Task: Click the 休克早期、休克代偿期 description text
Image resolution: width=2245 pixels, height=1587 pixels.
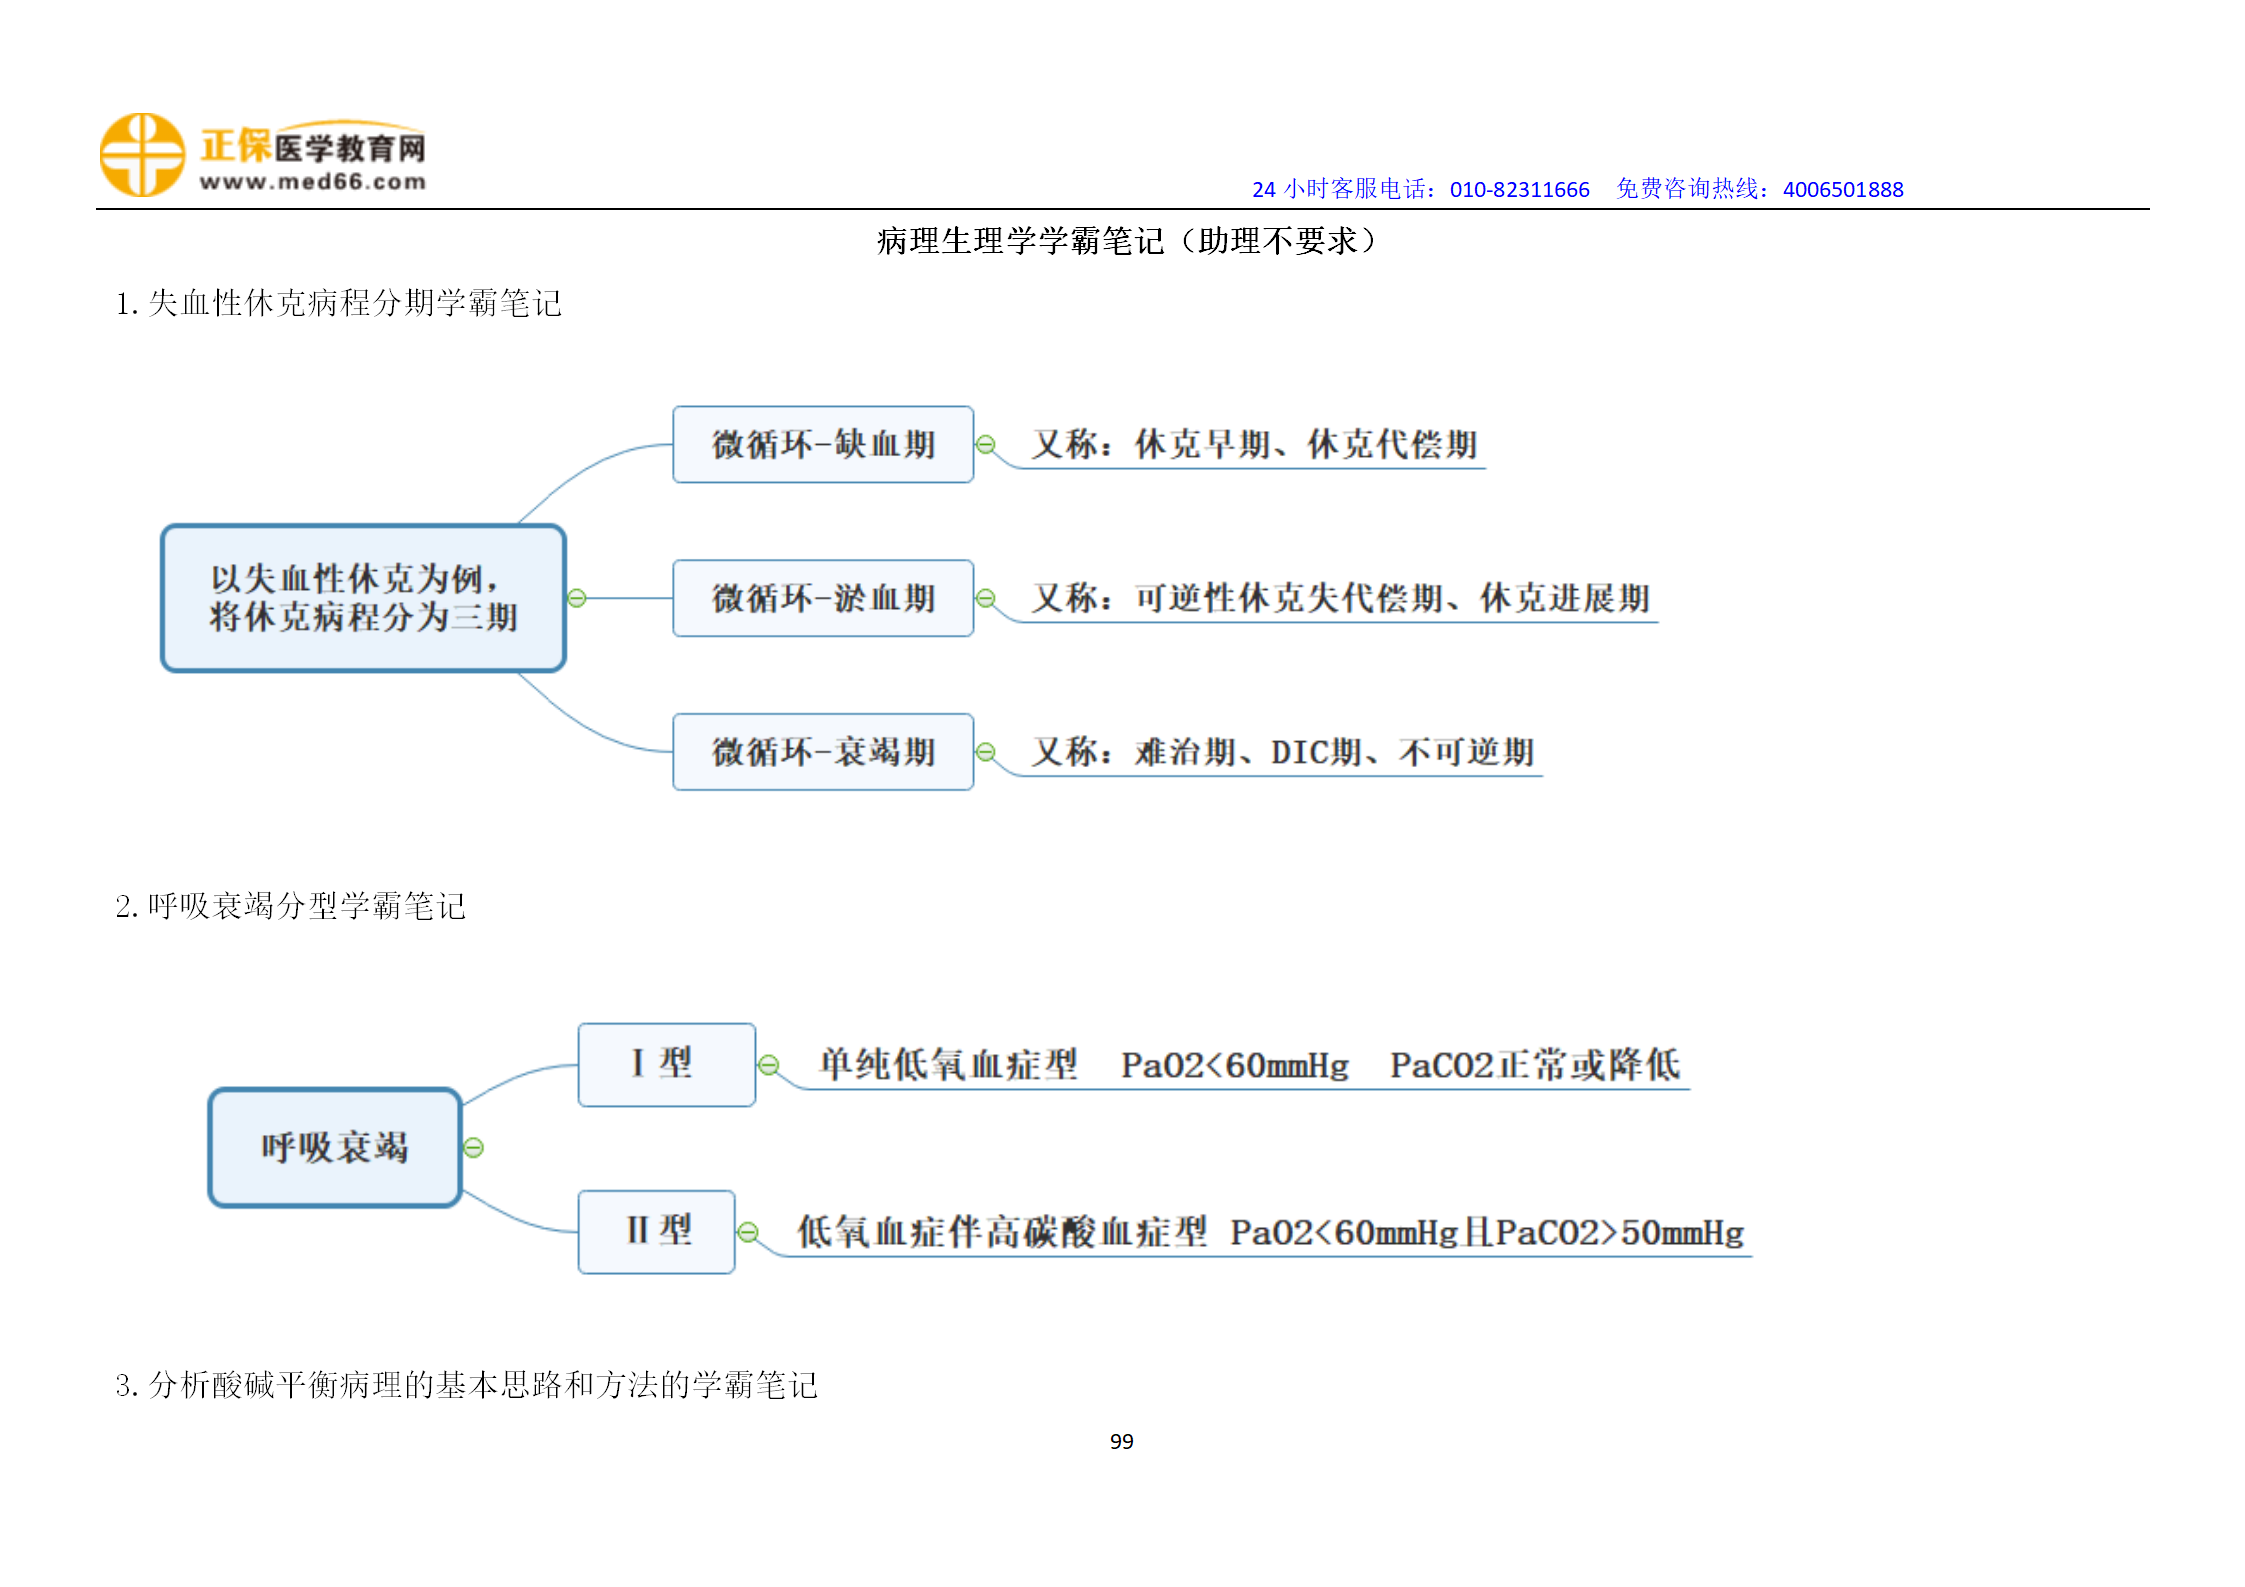Action: [1305, 444]
